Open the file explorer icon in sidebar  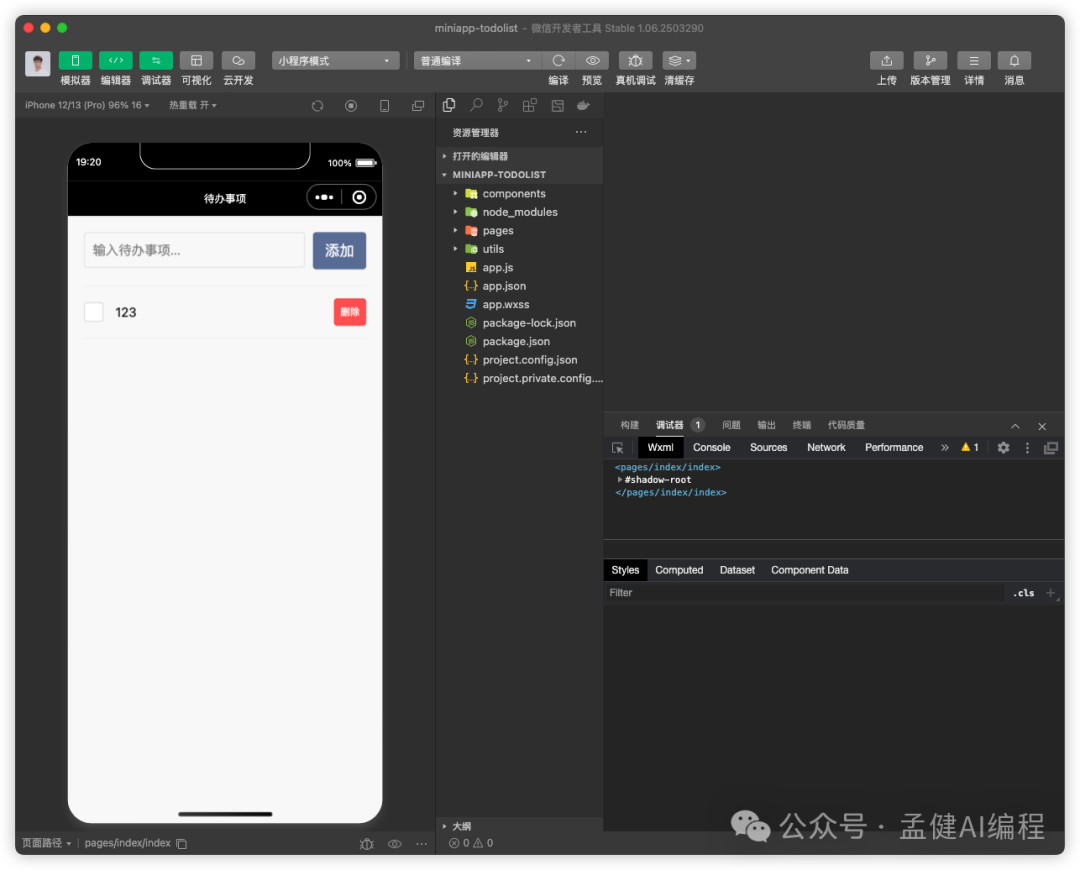point(449,105)
